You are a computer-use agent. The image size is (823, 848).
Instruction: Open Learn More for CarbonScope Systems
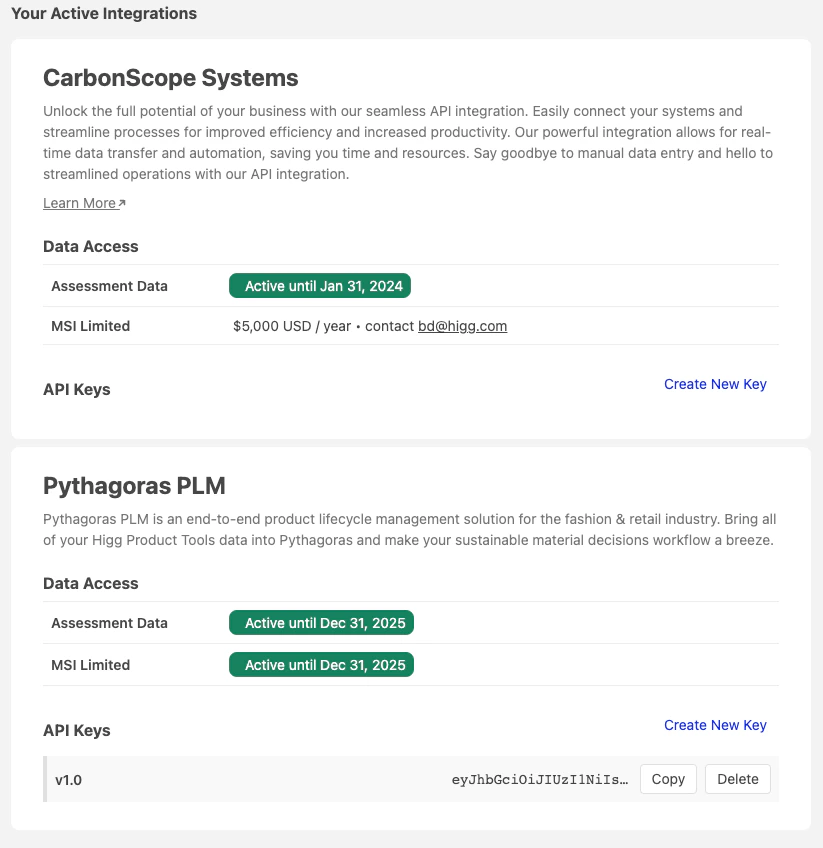click(77, 203)
